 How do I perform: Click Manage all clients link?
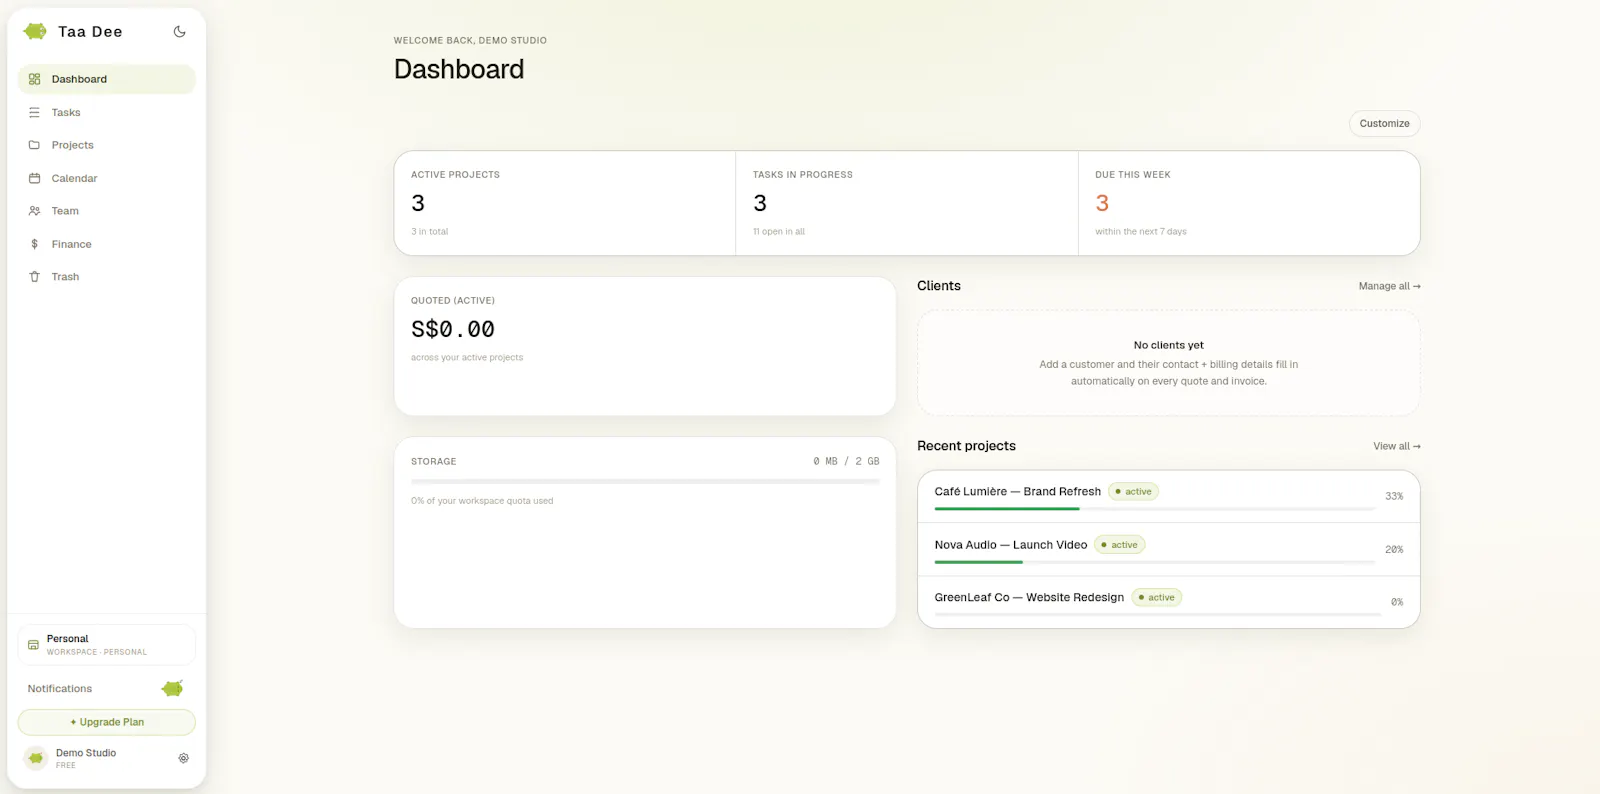tap(1389, 286)
